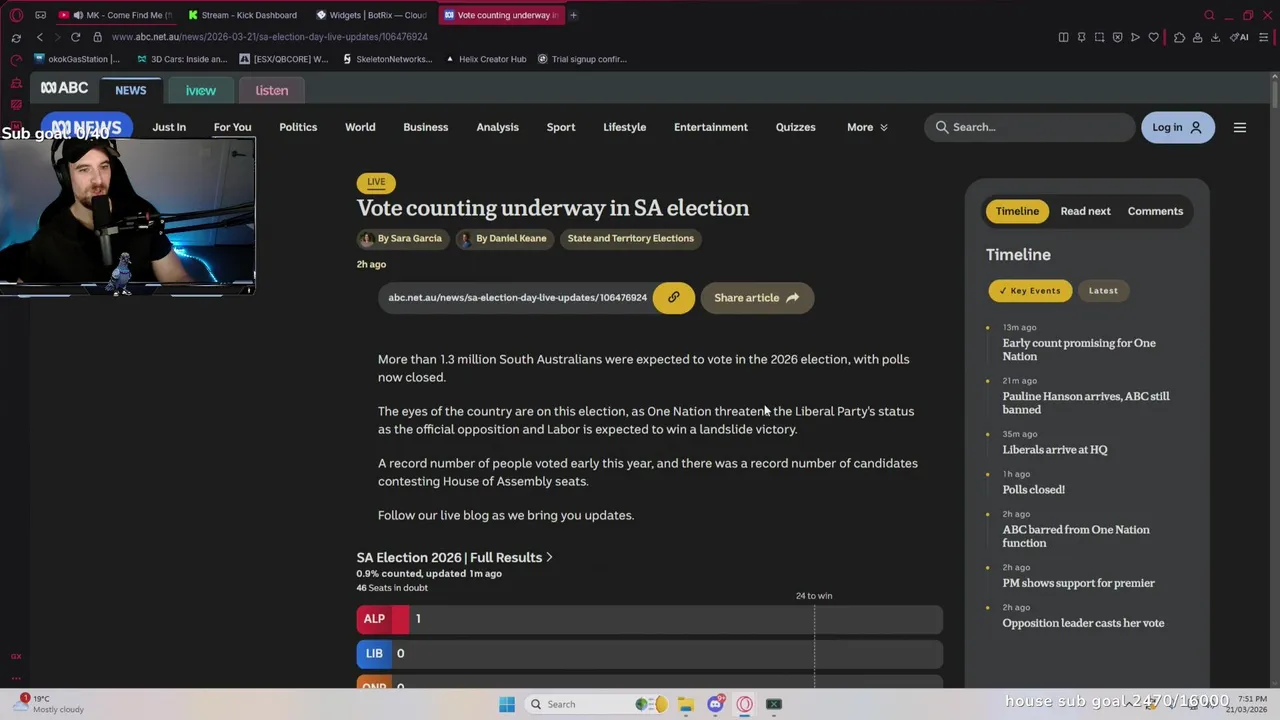
Task: Open okokGasStation bookmark
Action: pos(77,59)
